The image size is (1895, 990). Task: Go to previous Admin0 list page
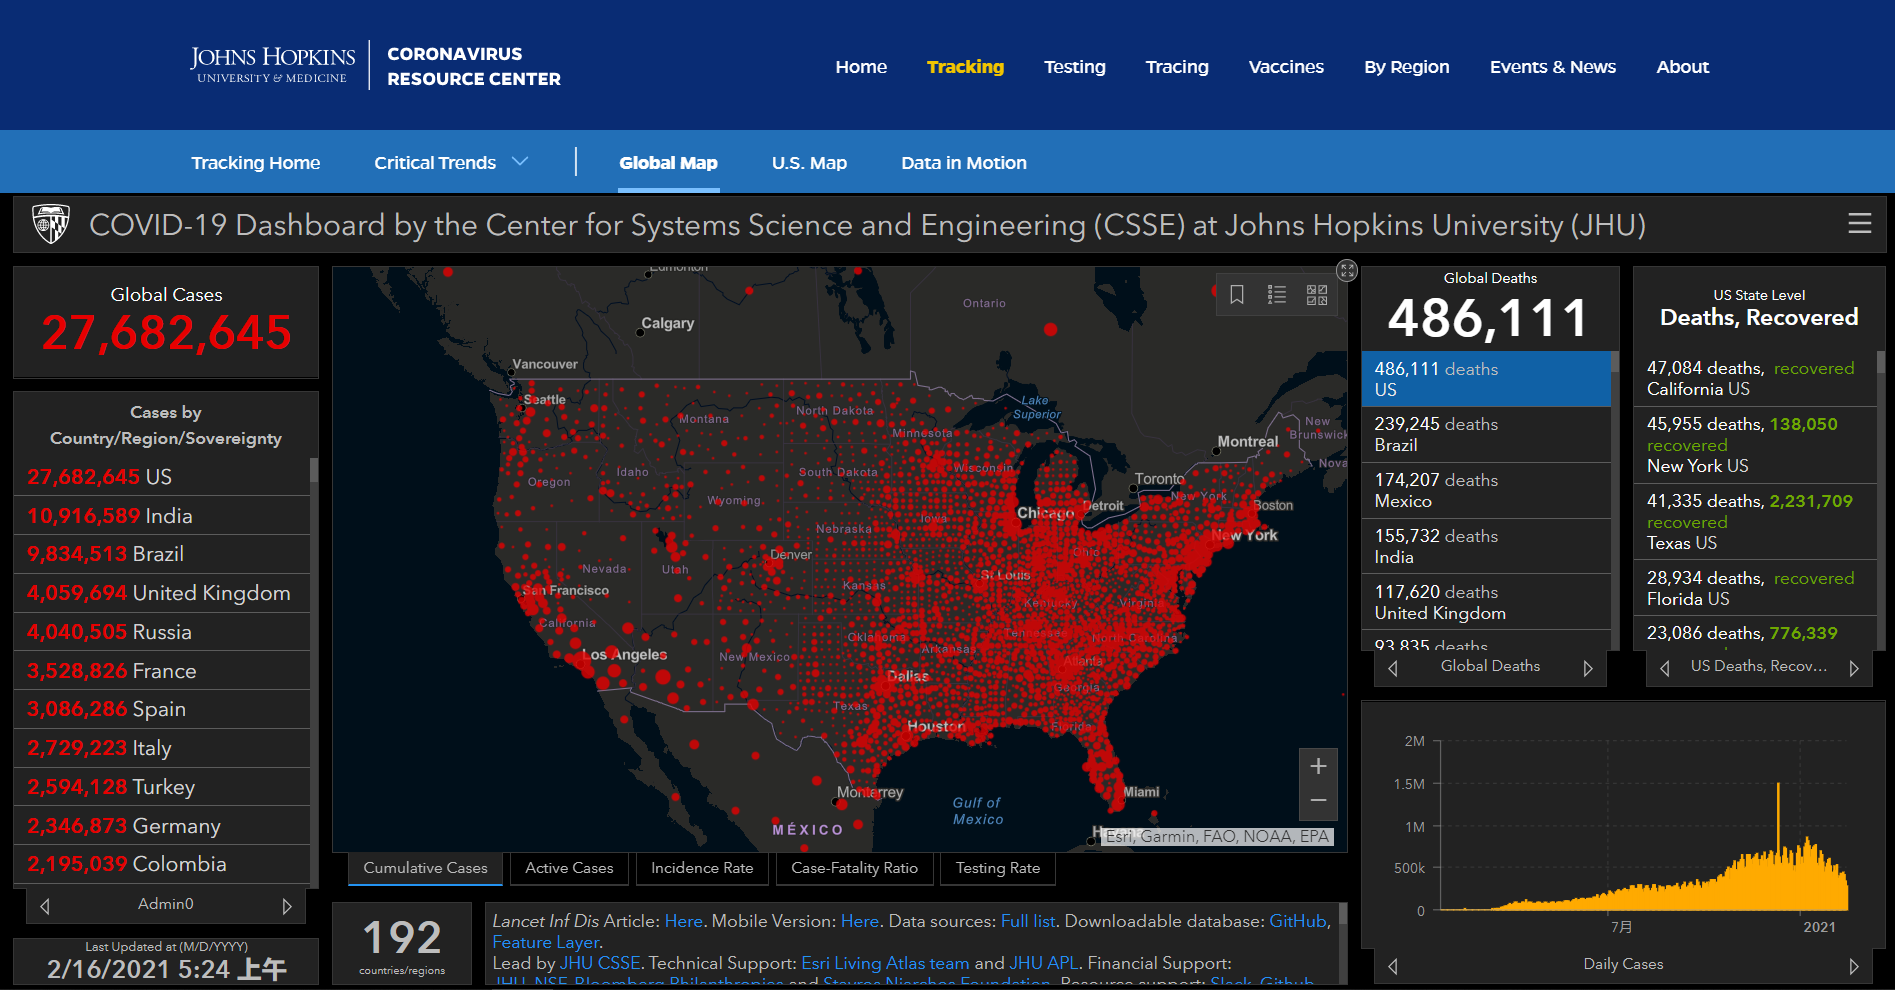click(x=45, y=906)
